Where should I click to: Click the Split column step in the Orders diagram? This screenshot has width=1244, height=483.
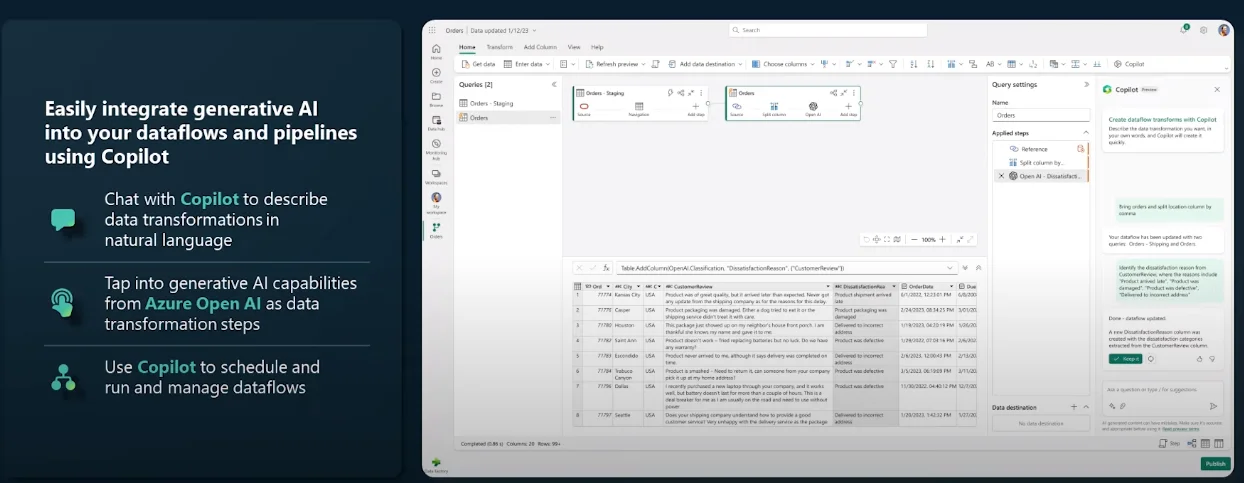[x=774, y=108]
